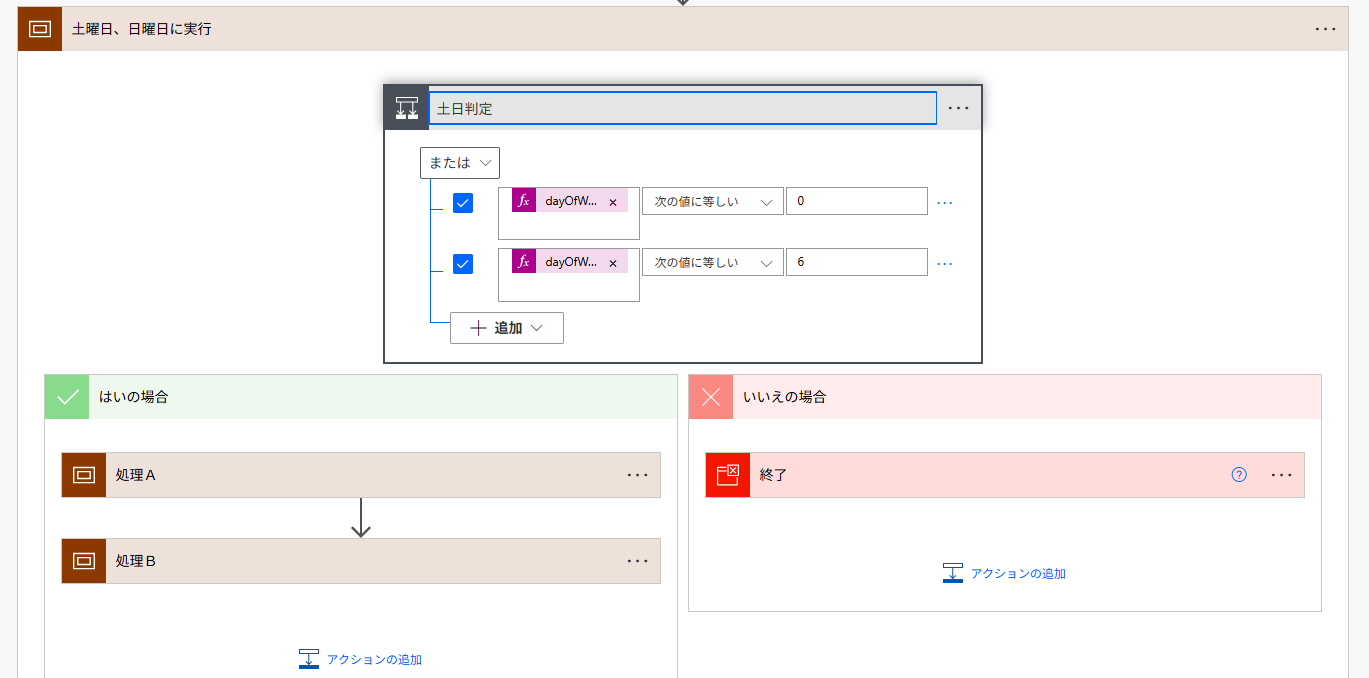This screenshot has height=678, width=1369.
Task: Open the または logic operator dropdown
Action: click(x=460, y=163)
